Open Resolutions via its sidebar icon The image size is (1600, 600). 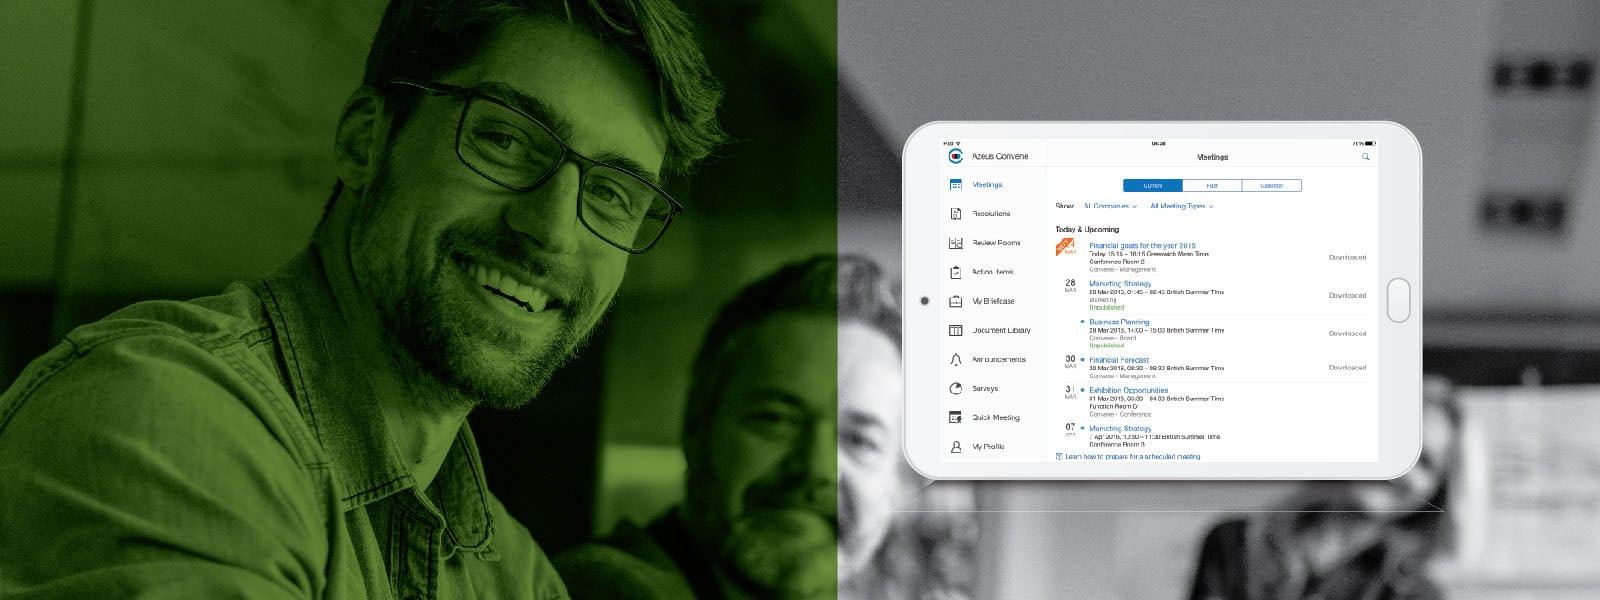[955, 214]
